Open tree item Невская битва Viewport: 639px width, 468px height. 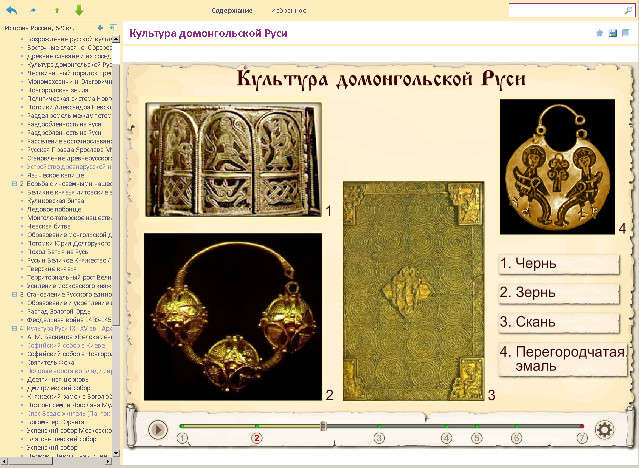[48, 226]
